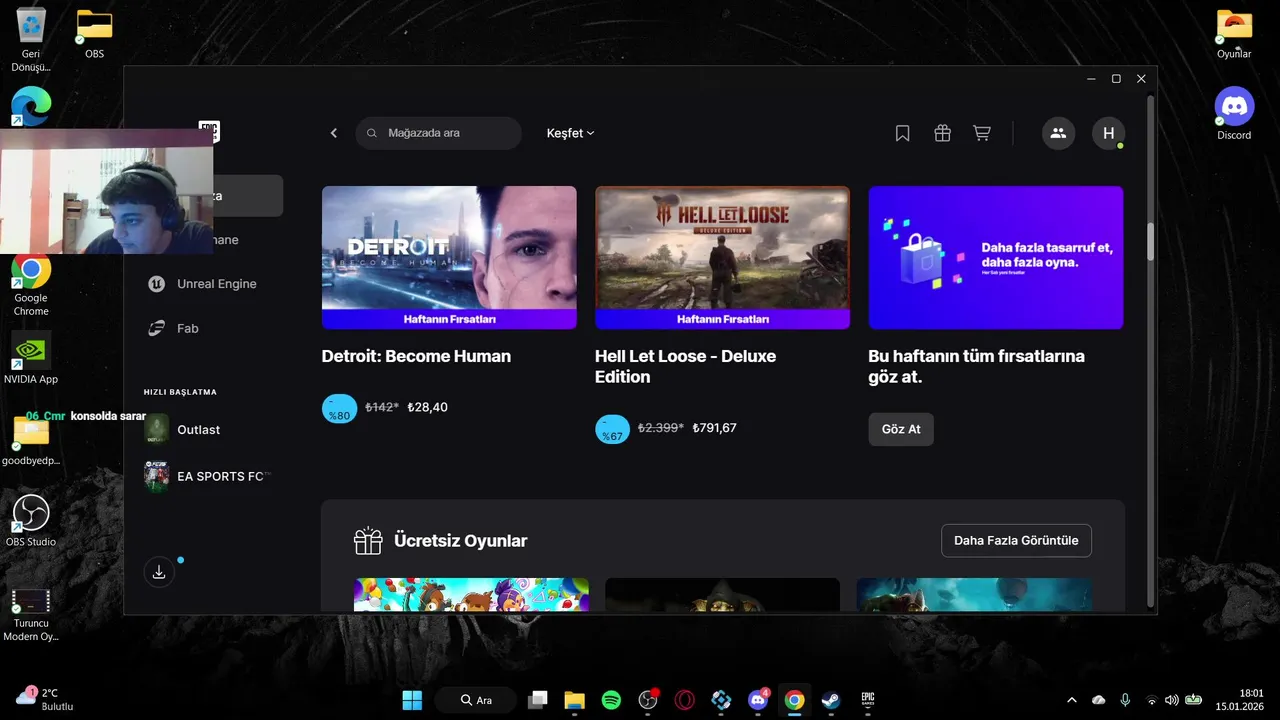Open NVIDIA App desktop shortcut

pos(31,359)
